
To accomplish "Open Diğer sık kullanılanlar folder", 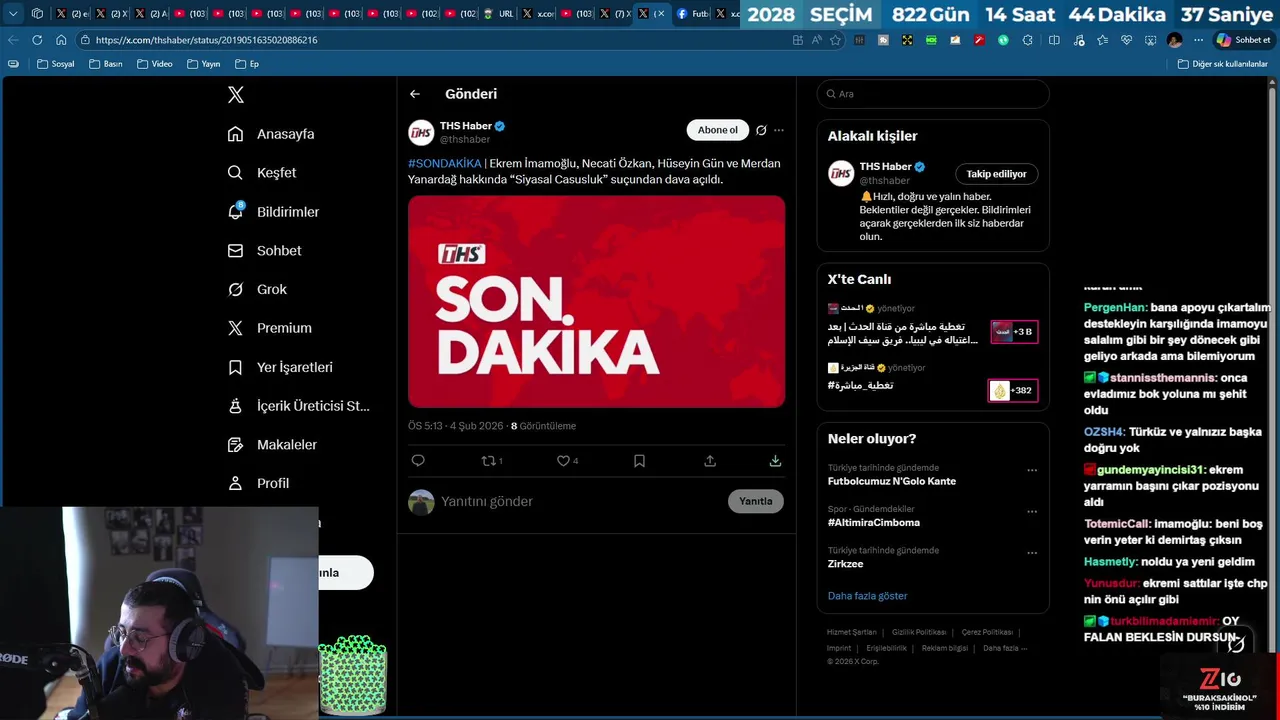I will click(x=1222, y=64).
